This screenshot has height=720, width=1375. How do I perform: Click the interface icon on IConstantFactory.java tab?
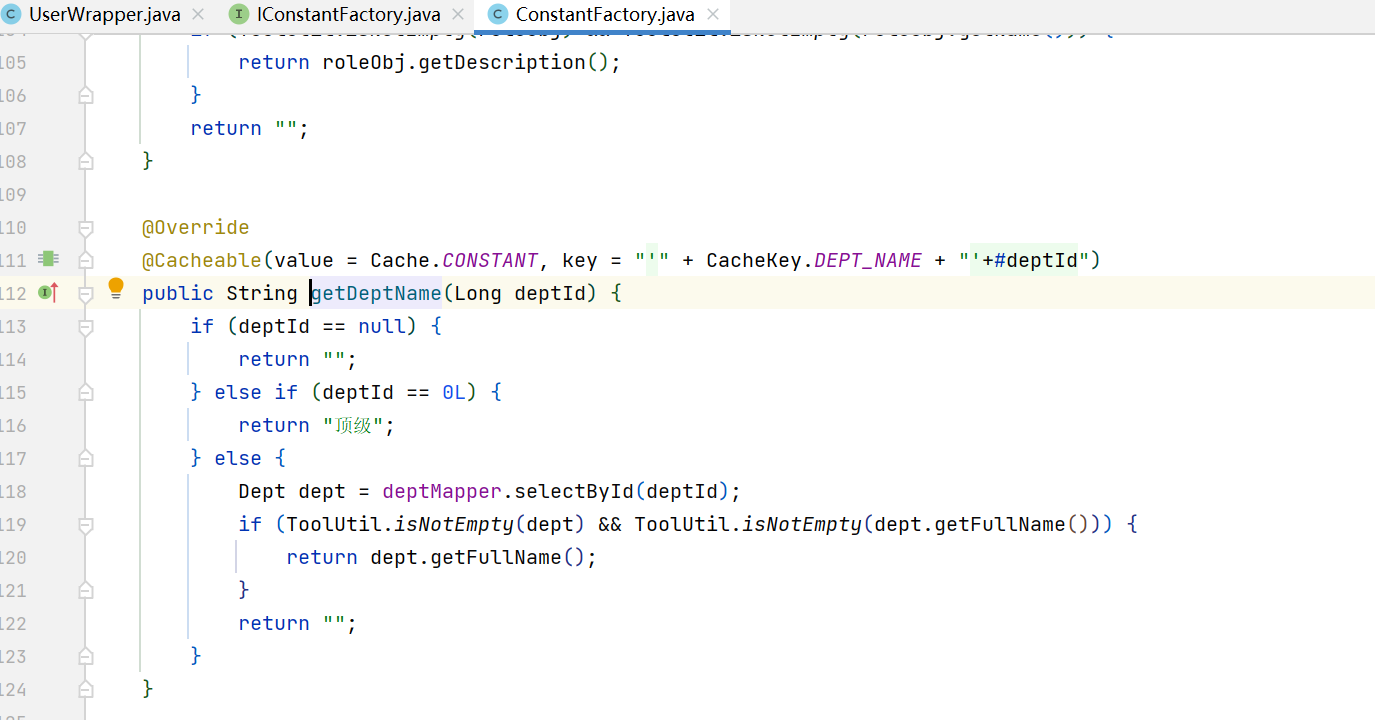[x=238, y=15]
